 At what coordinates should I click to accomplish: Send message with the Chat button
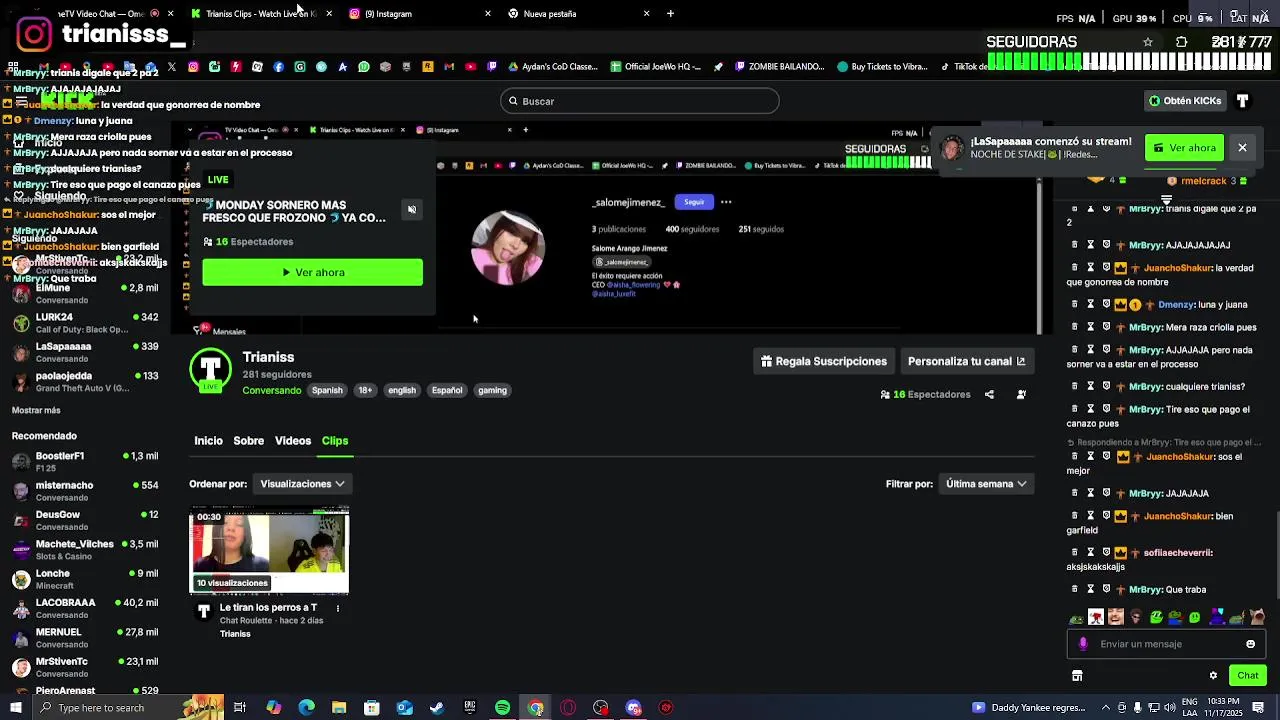tap(1247, 676)
